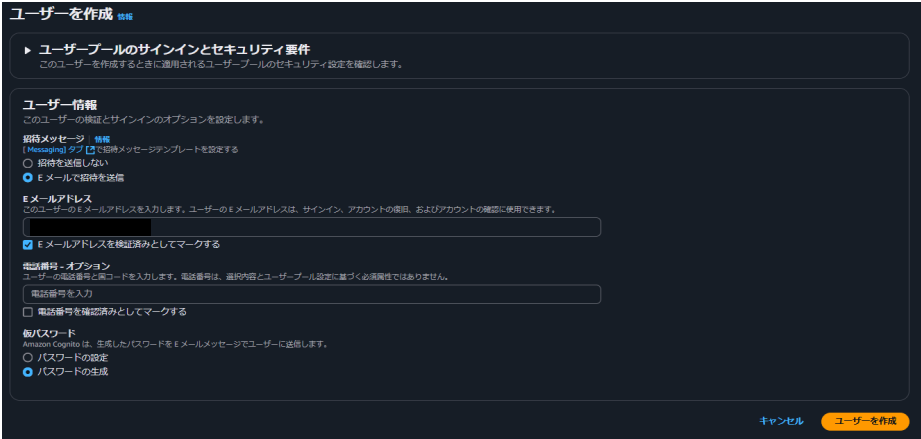921x439 pixels.
Task: Click the キャンセル button
Action: [781, 421]
